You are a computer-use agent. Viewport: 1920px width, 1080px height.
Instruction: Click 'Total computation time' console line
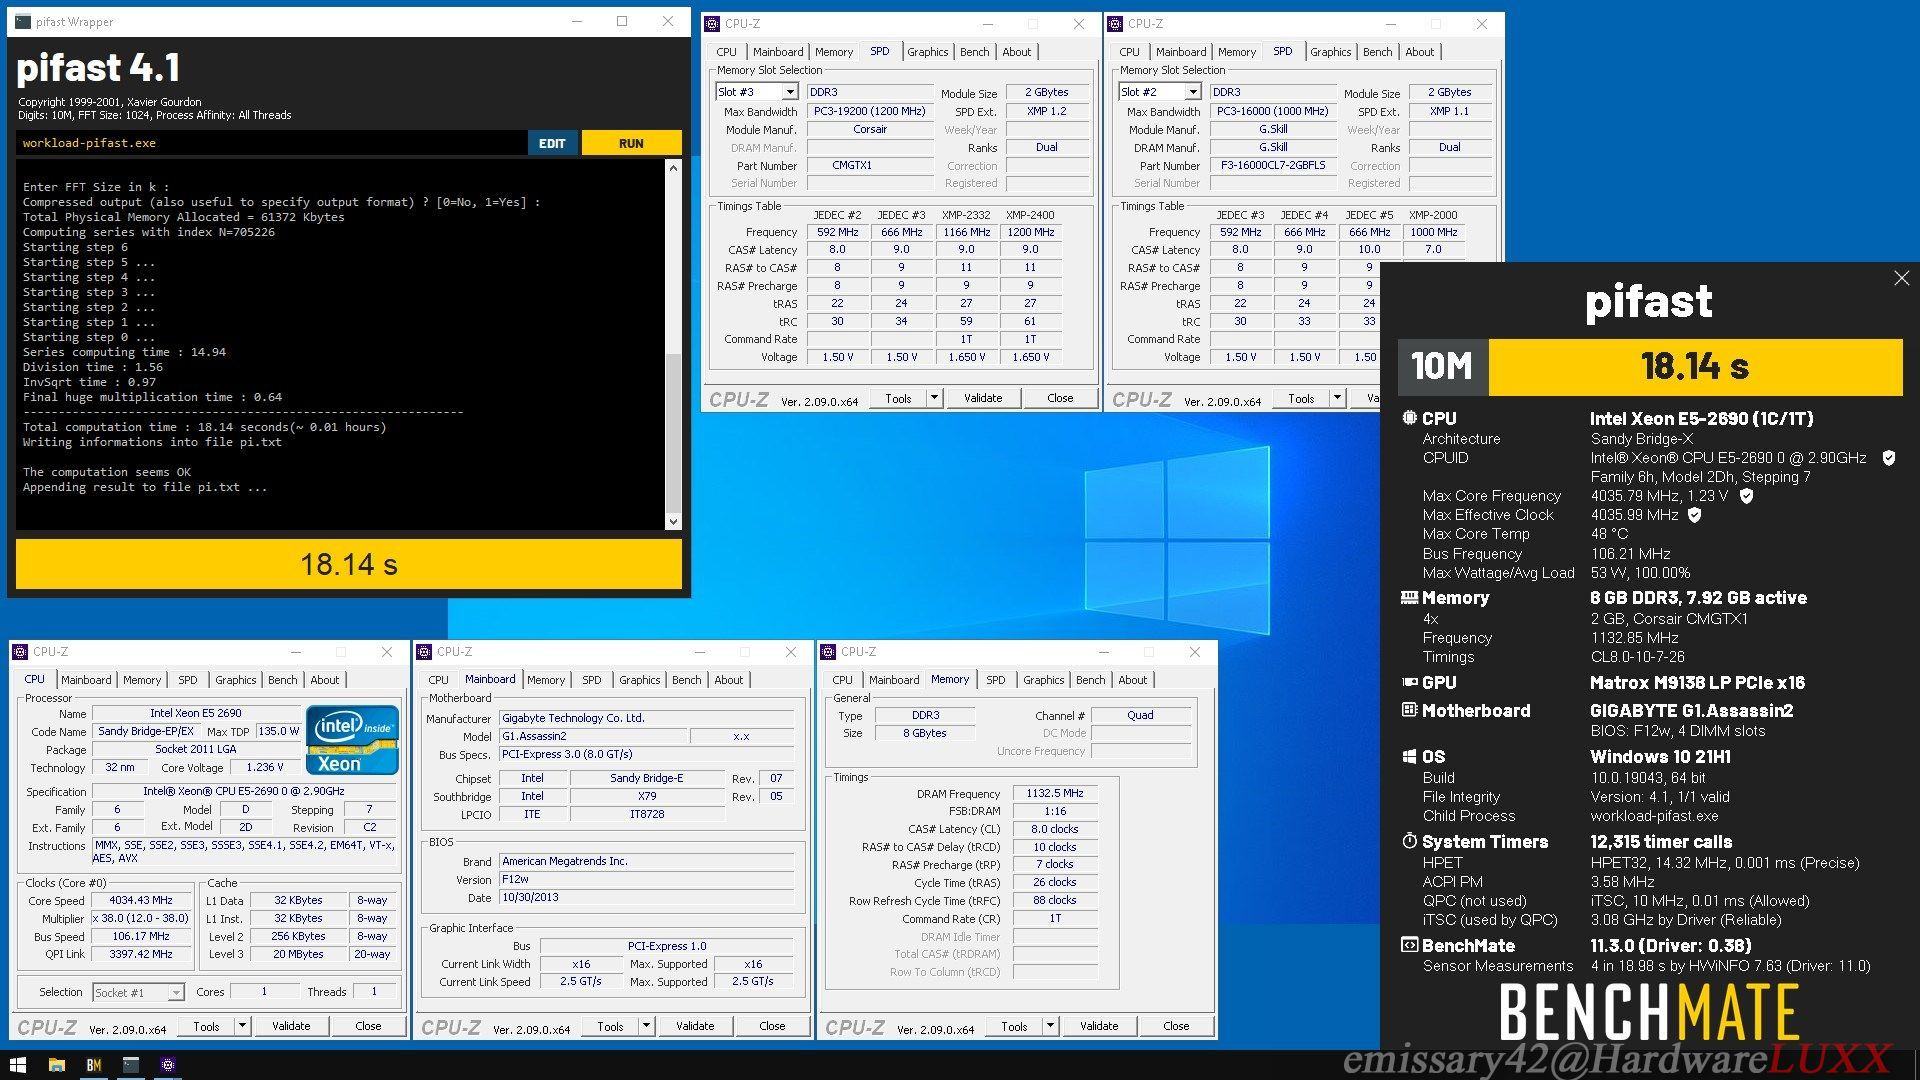pos(205,427)
